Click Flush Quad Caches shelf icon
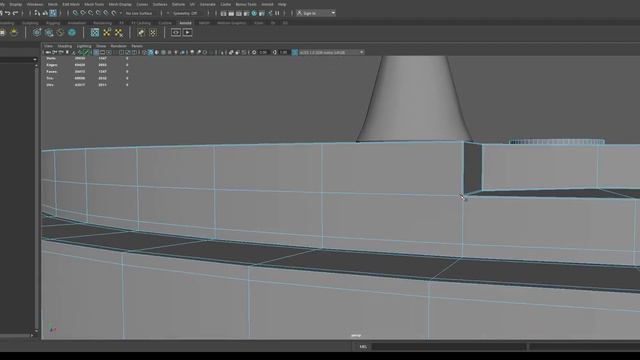 (x=60, y=32)
